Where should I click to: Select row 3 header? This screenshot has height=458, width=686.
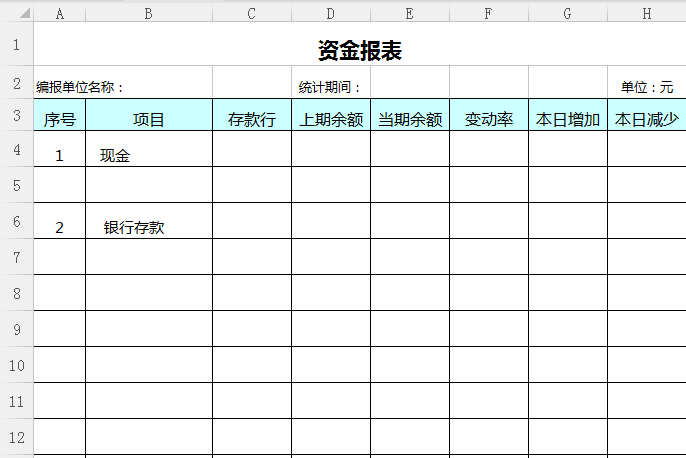tap(16, 116)
